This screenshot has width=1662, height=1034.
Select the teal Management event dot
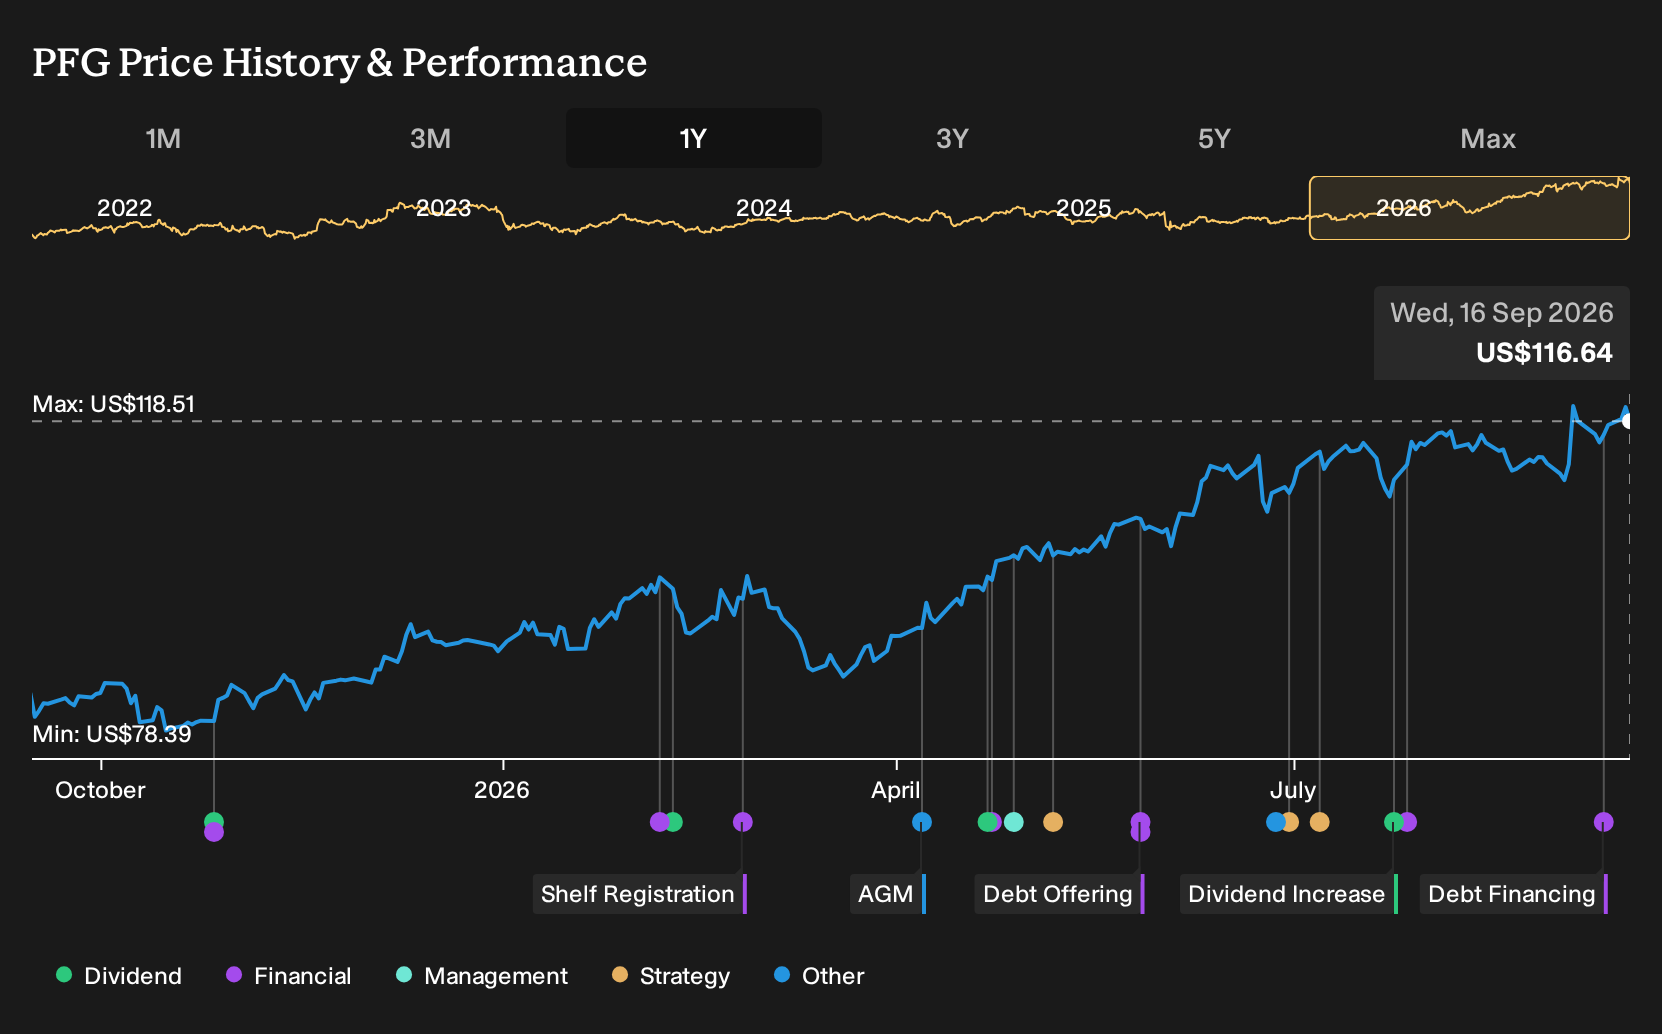point(1014,822)
